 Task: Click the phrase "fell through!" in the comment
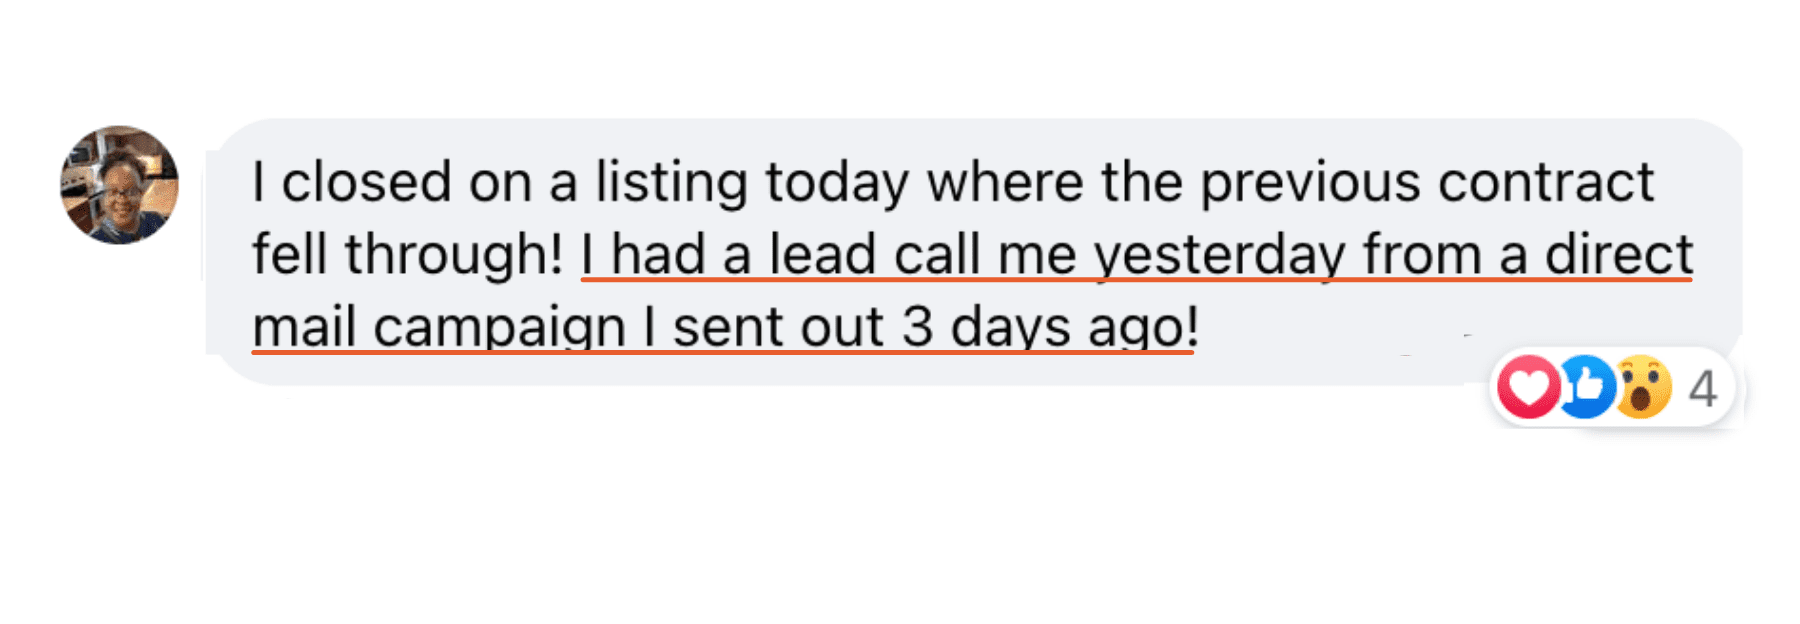[x=408, y=255]
